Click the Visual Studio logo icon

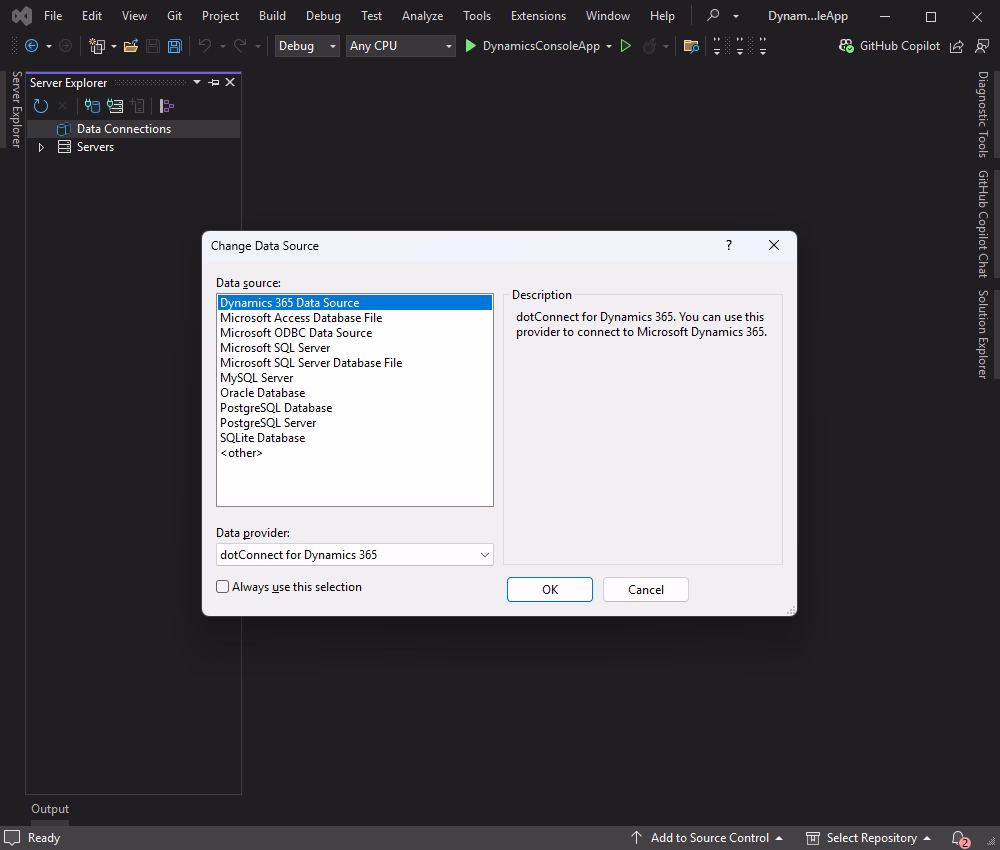tap(22, 16)
